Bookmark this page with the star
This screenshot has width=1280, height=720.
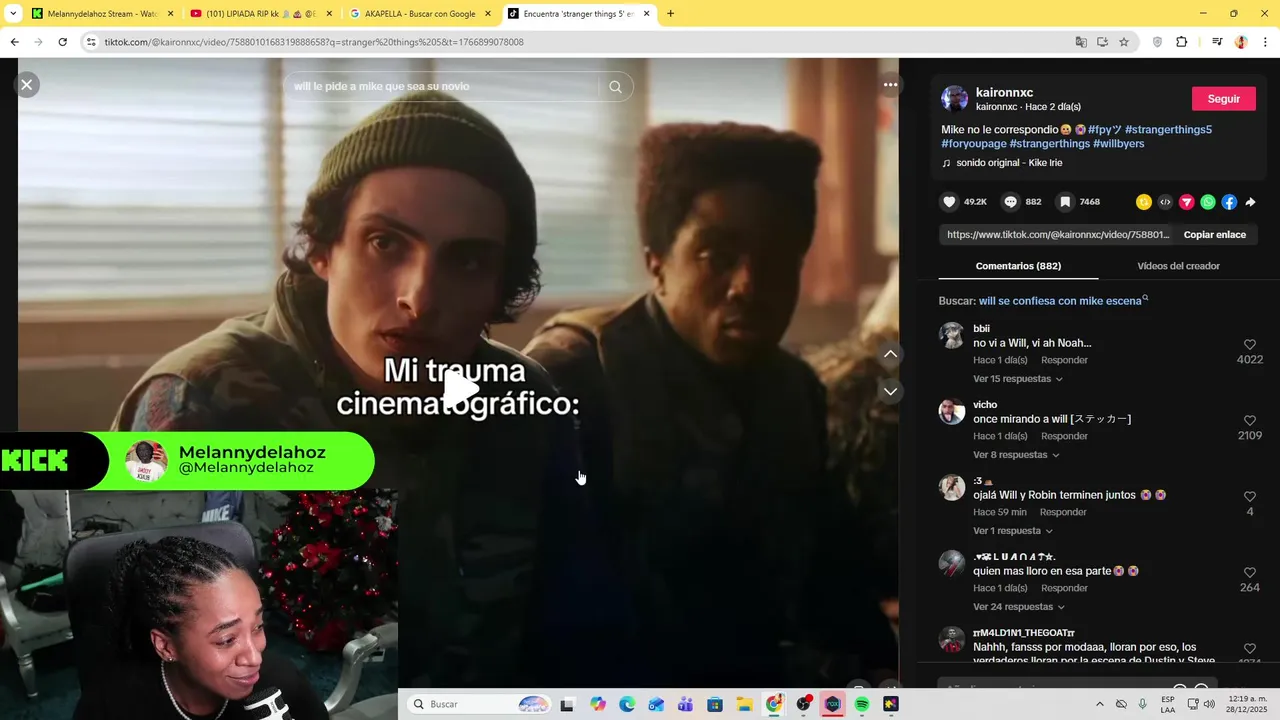1124,42
